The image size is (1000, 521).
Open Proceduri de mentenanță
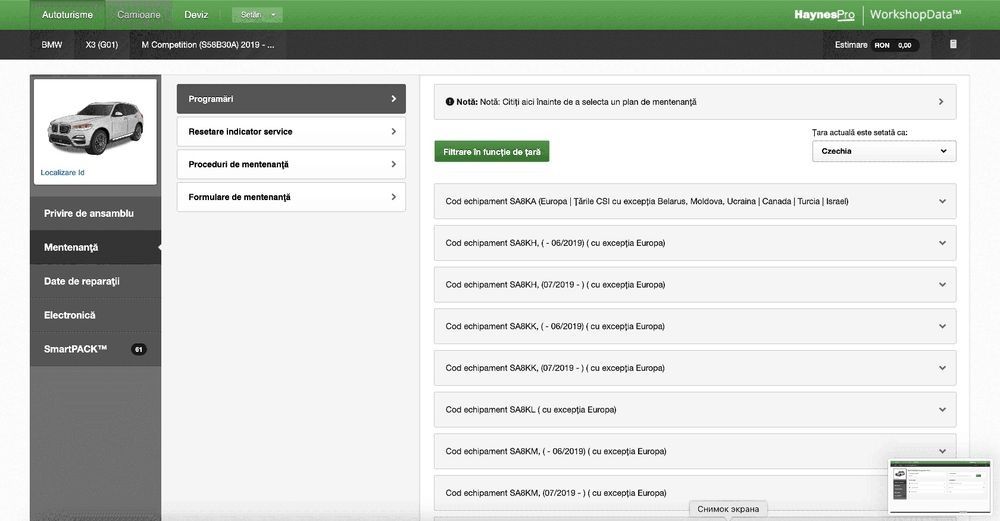291,165
